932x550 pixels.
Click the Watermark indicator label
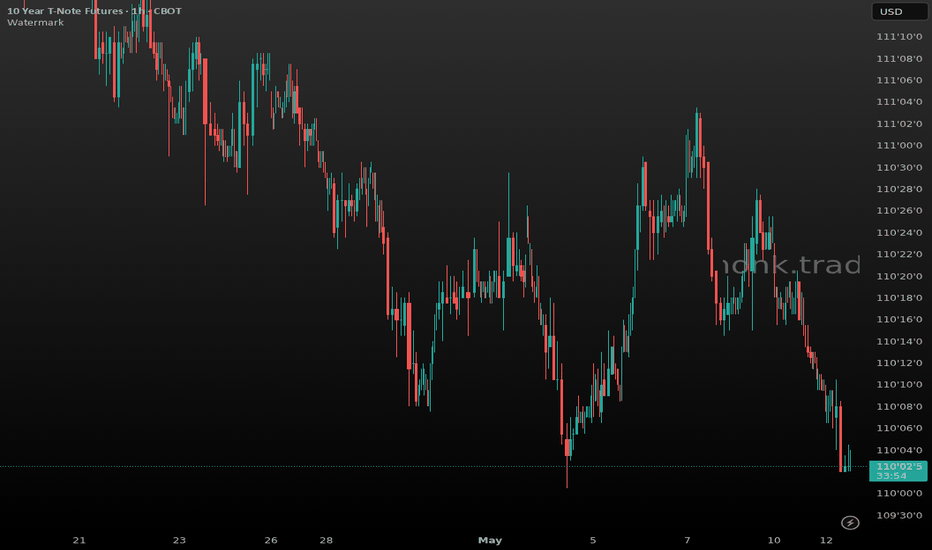[35, 23]
